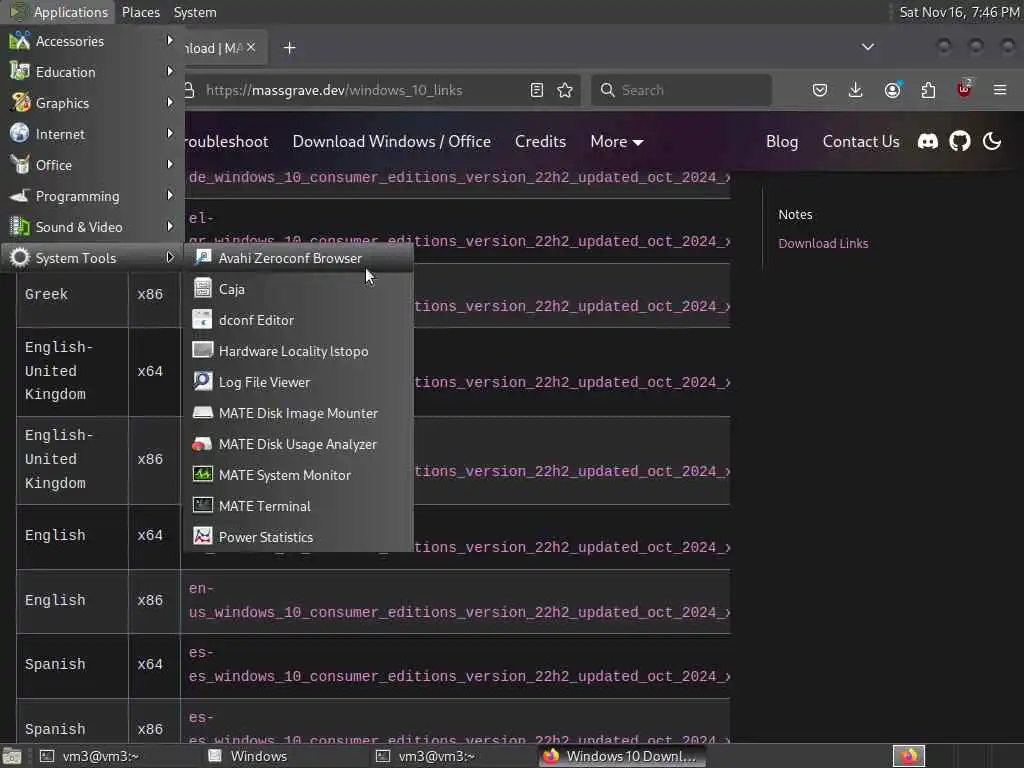The image size is (1024, 768).
Task: Expand the Accessories submenu
Action: (x=91, y=41)
